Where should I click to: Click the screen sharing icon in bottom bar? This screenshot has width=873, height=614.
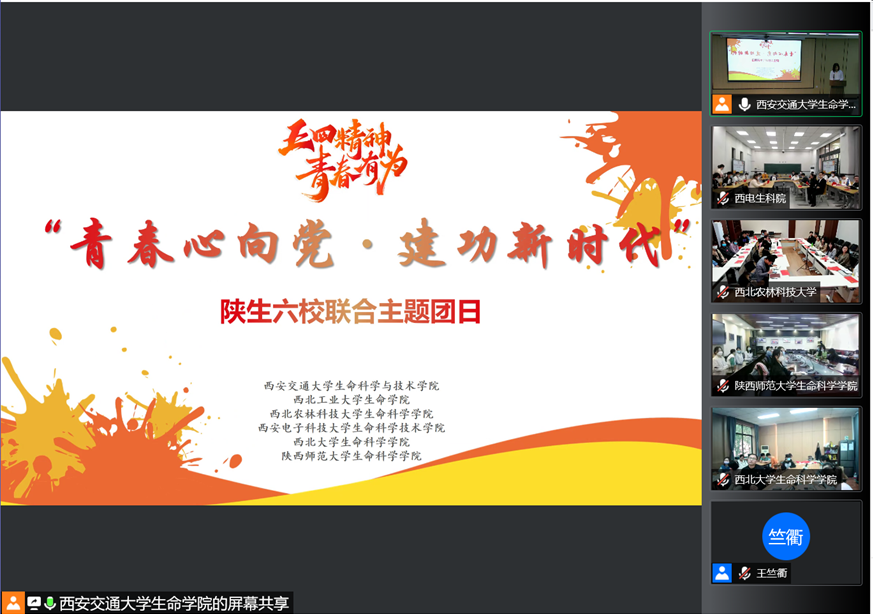click(x=34, y=603)
